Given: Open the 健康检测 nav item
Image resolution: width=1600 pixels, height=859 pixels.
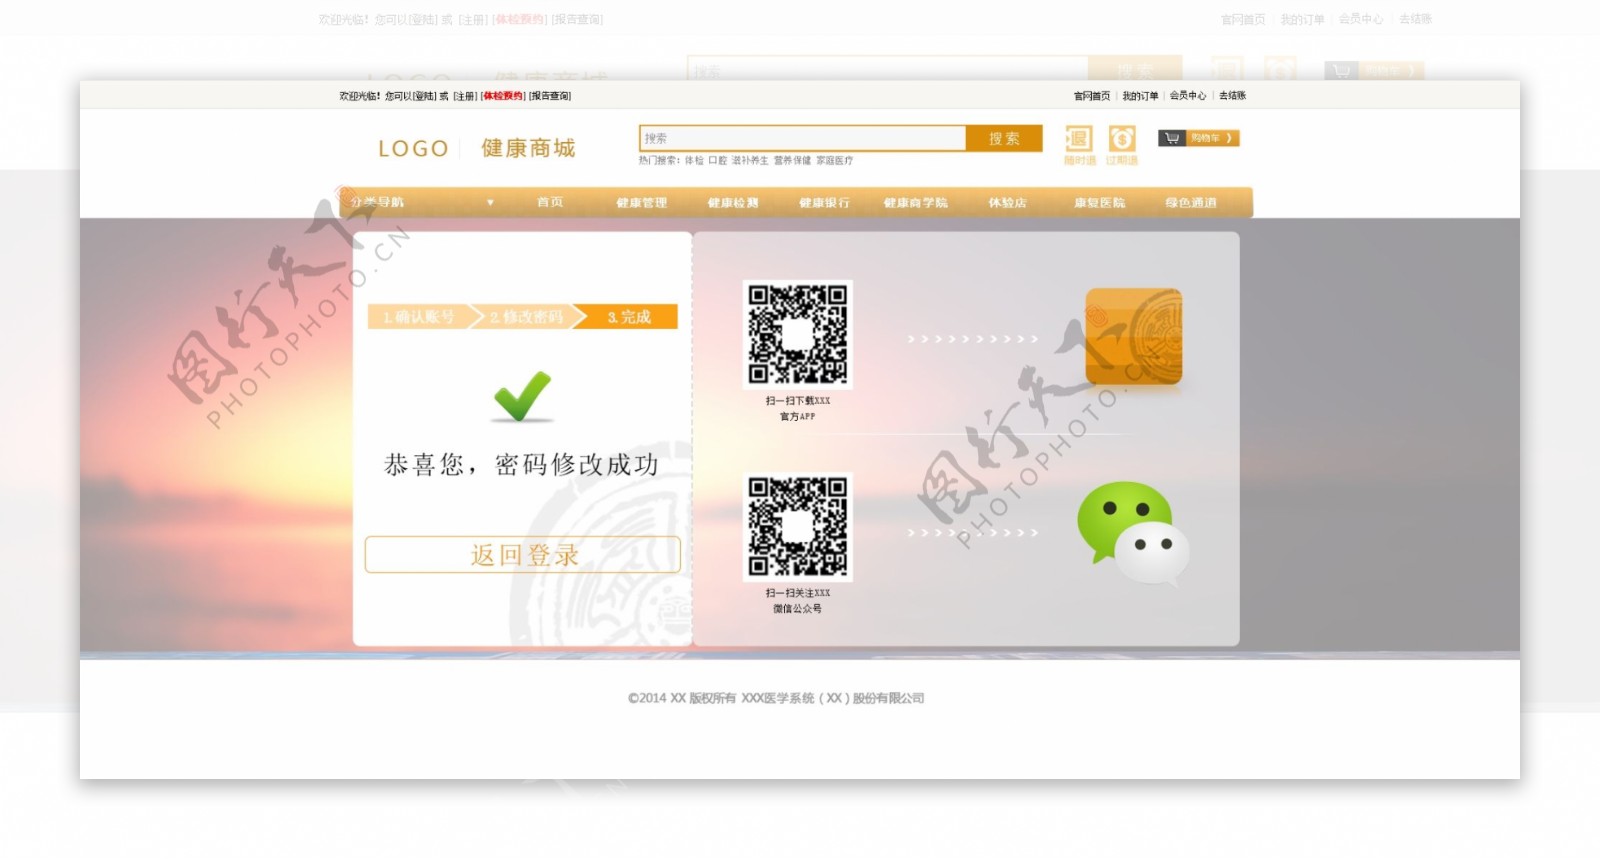Looking at the screenshot, I should [733, 202].
